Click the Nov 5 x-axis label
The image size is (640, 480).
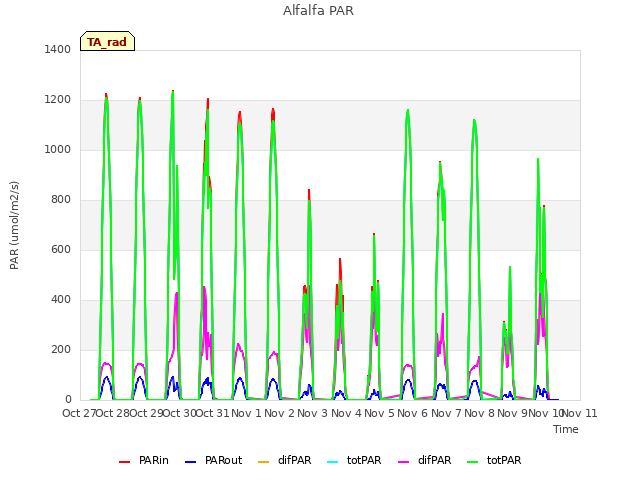(x=379, y=413)
